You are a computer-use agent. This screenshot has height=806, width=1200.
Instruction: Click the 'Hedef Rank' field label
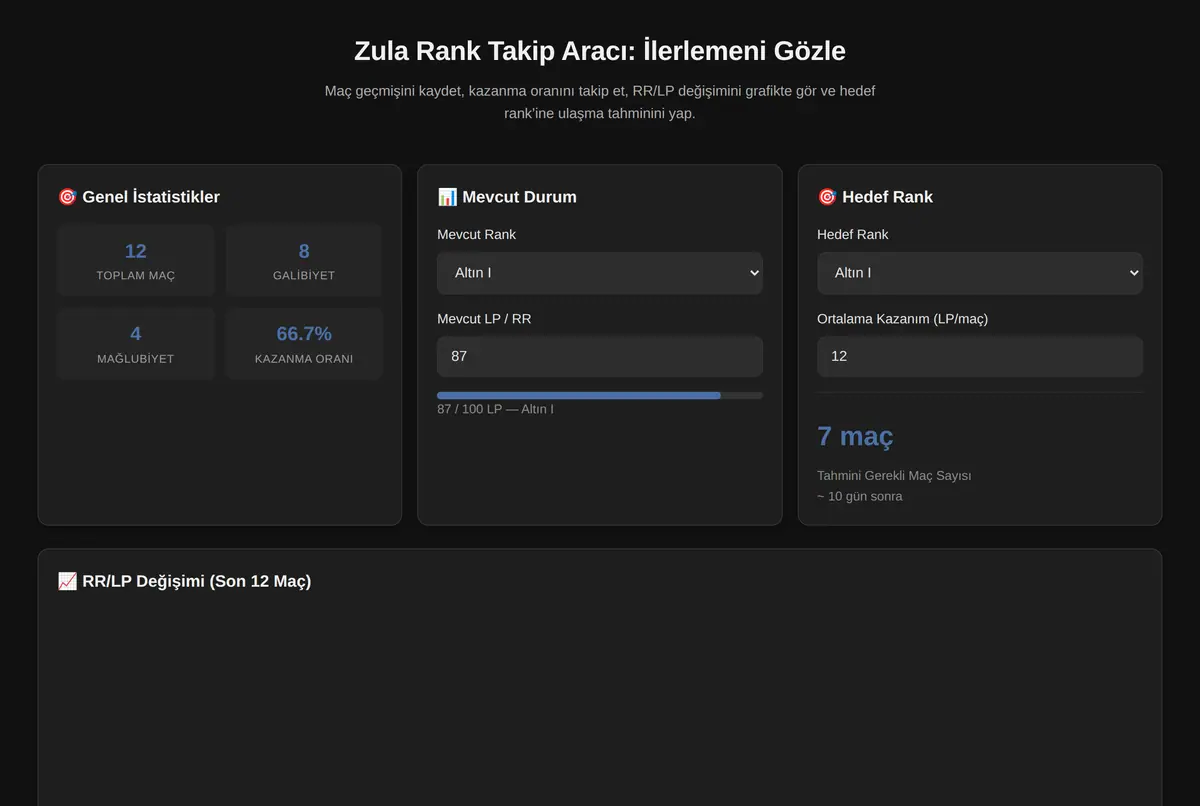pyautogui.click(x=853, y=234)
